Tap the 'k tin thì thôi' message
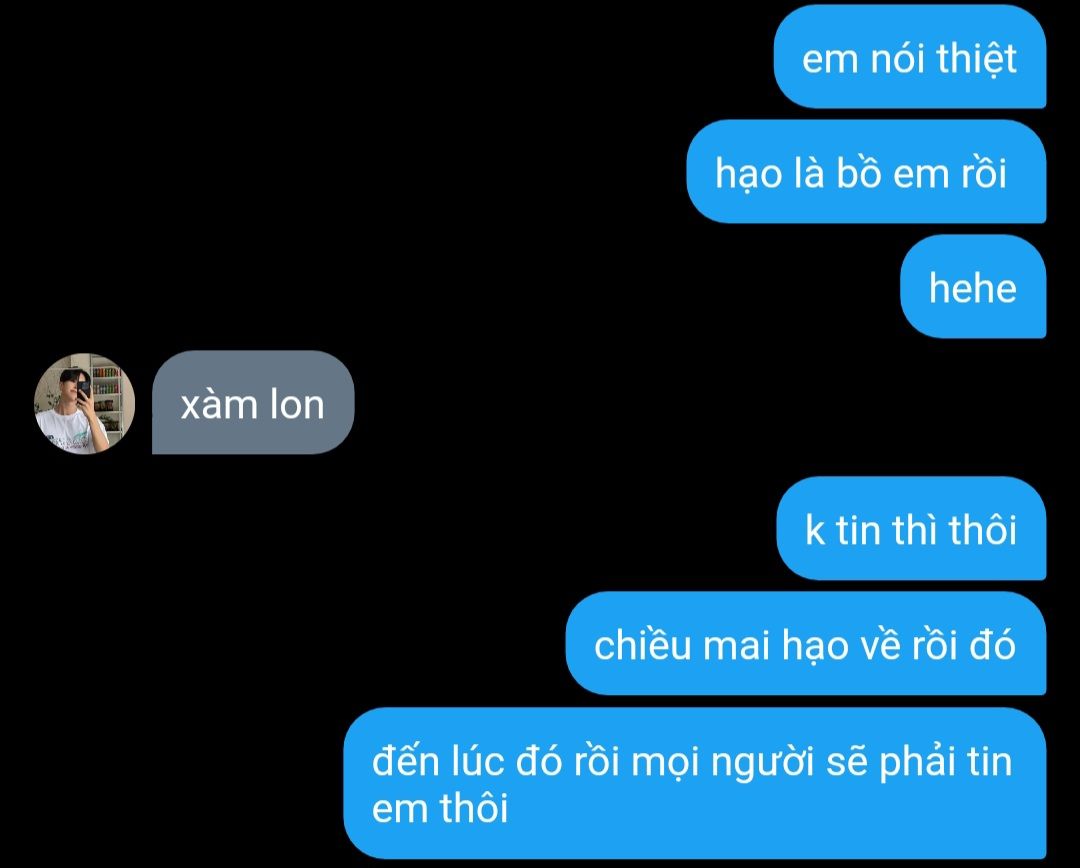This screenshot has width=1080, height=868. click(x=911, y=528)
